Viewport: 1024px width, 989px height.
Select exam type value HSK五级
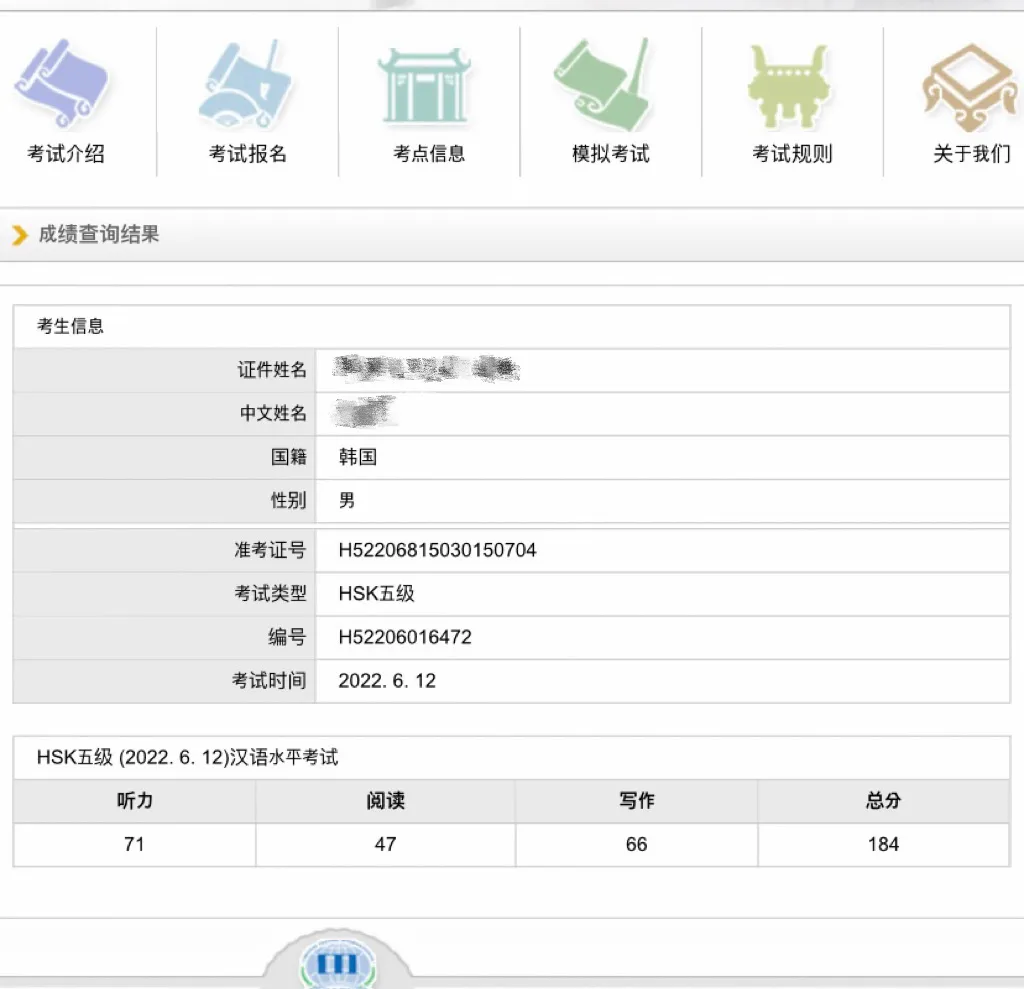(x=376, y=593)
